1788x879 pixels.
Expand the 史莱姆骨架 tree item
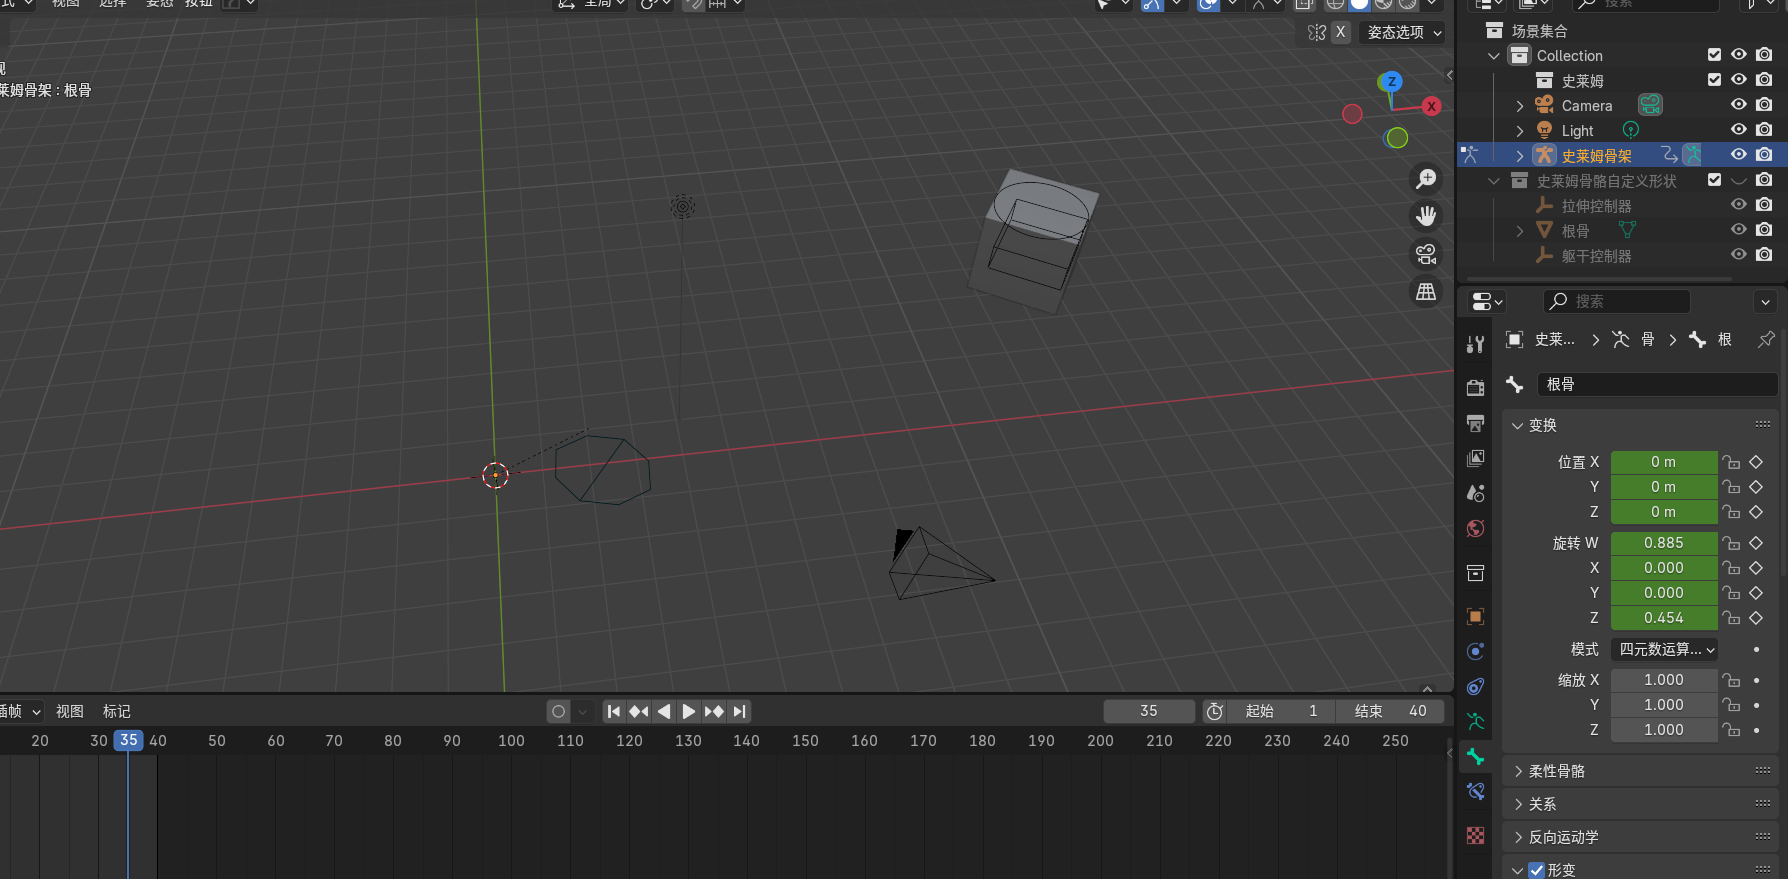coord(1520,156)
